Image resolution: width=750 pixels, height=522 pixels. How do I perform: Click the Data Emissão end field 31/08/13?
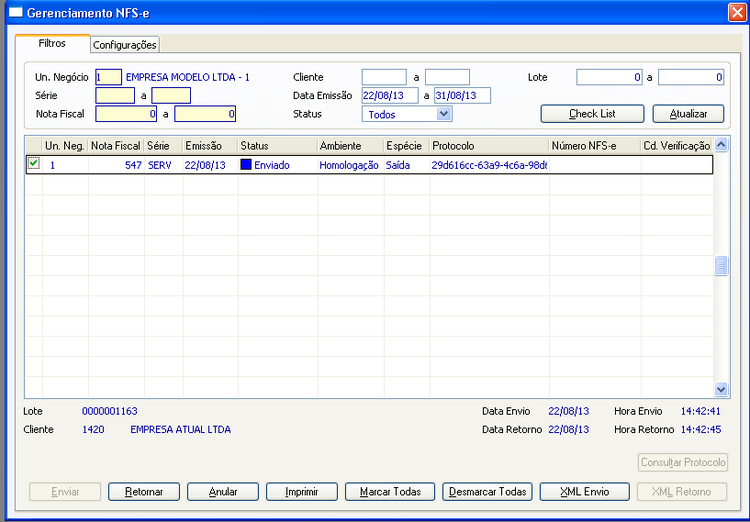pyautogui.click(x=463, y=95)
